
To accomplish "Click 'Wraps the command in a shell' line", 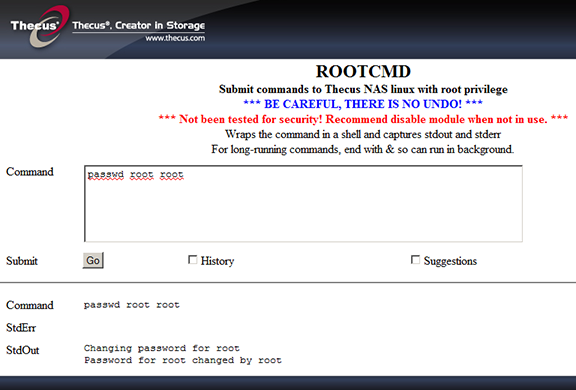I will pyautogui.click(x=363, y=134).
